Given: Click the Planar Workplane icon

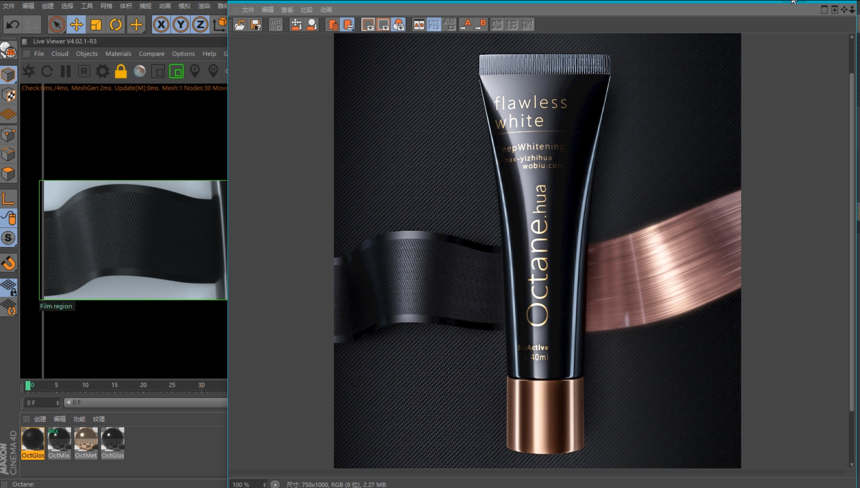Looking at the screenshot, I should point(8,307).
